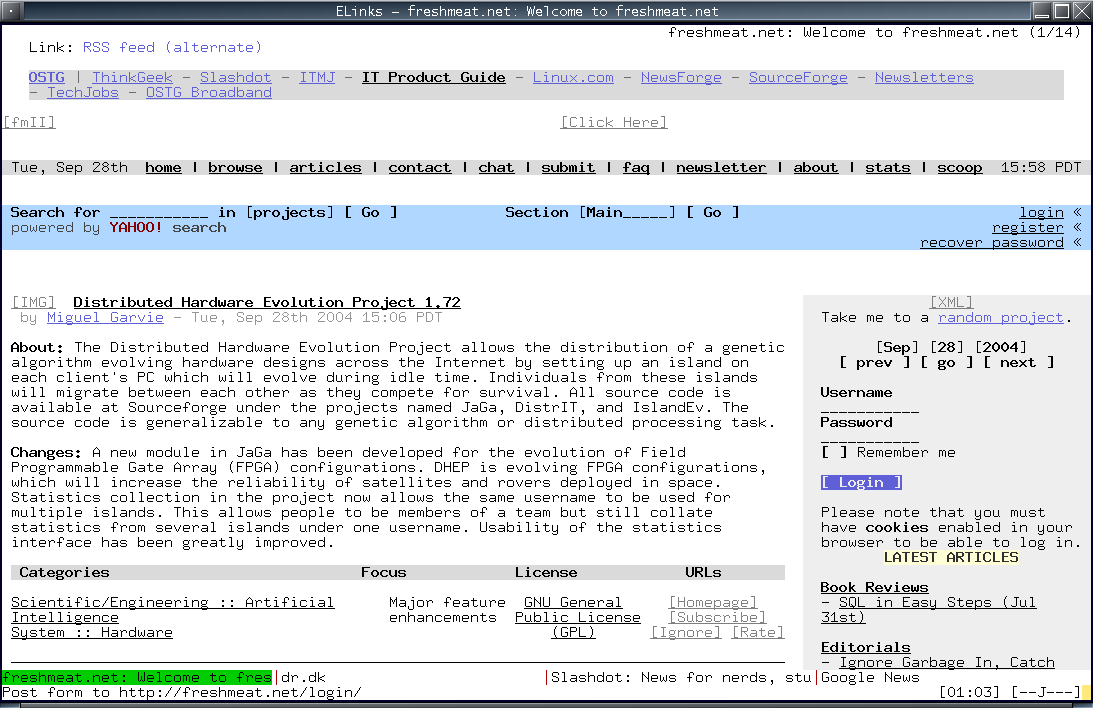Open the project [Homepage] link
This screenshot has height=708, width=1093.
713,603
